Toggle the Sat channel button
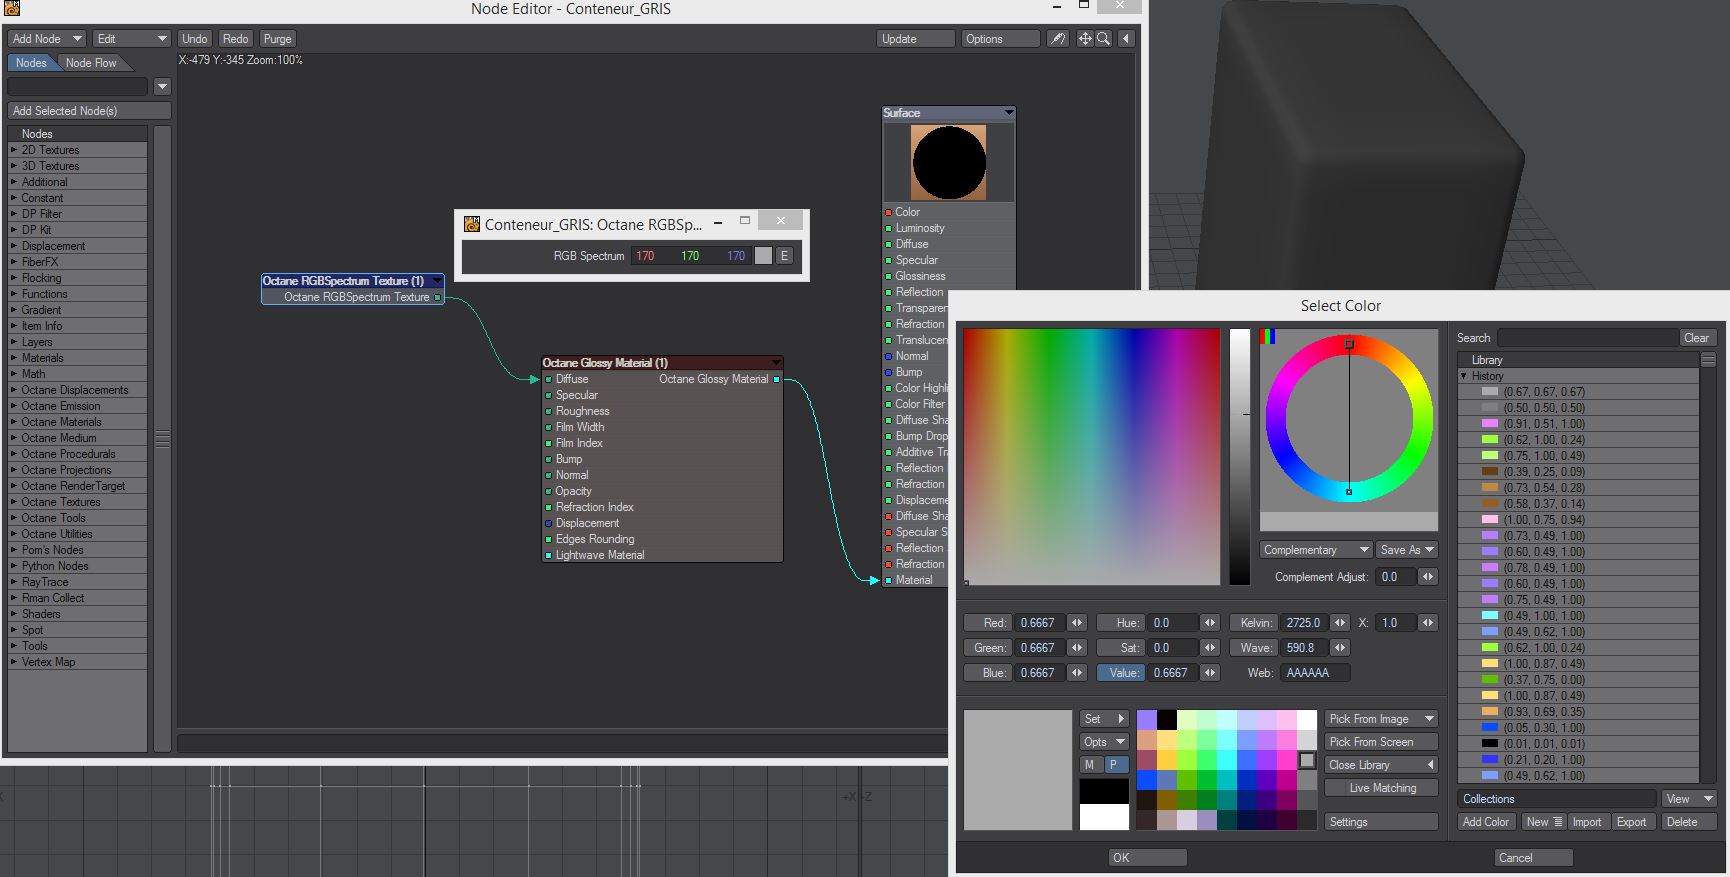 pyautogui.click(x=1120, y=648)
